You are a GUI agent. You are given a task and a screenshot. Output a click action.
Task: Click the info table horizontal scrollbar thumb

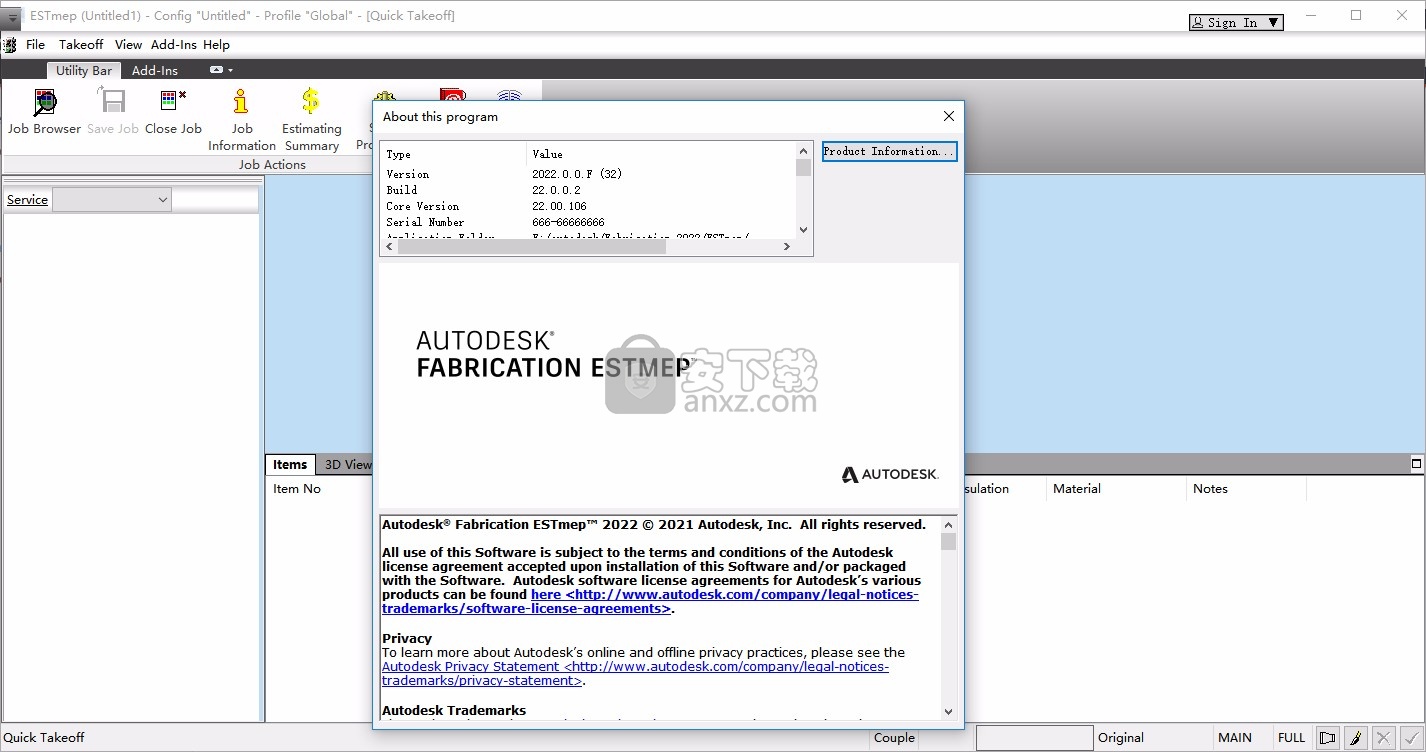pyautogui.click(x=532, y=246)
